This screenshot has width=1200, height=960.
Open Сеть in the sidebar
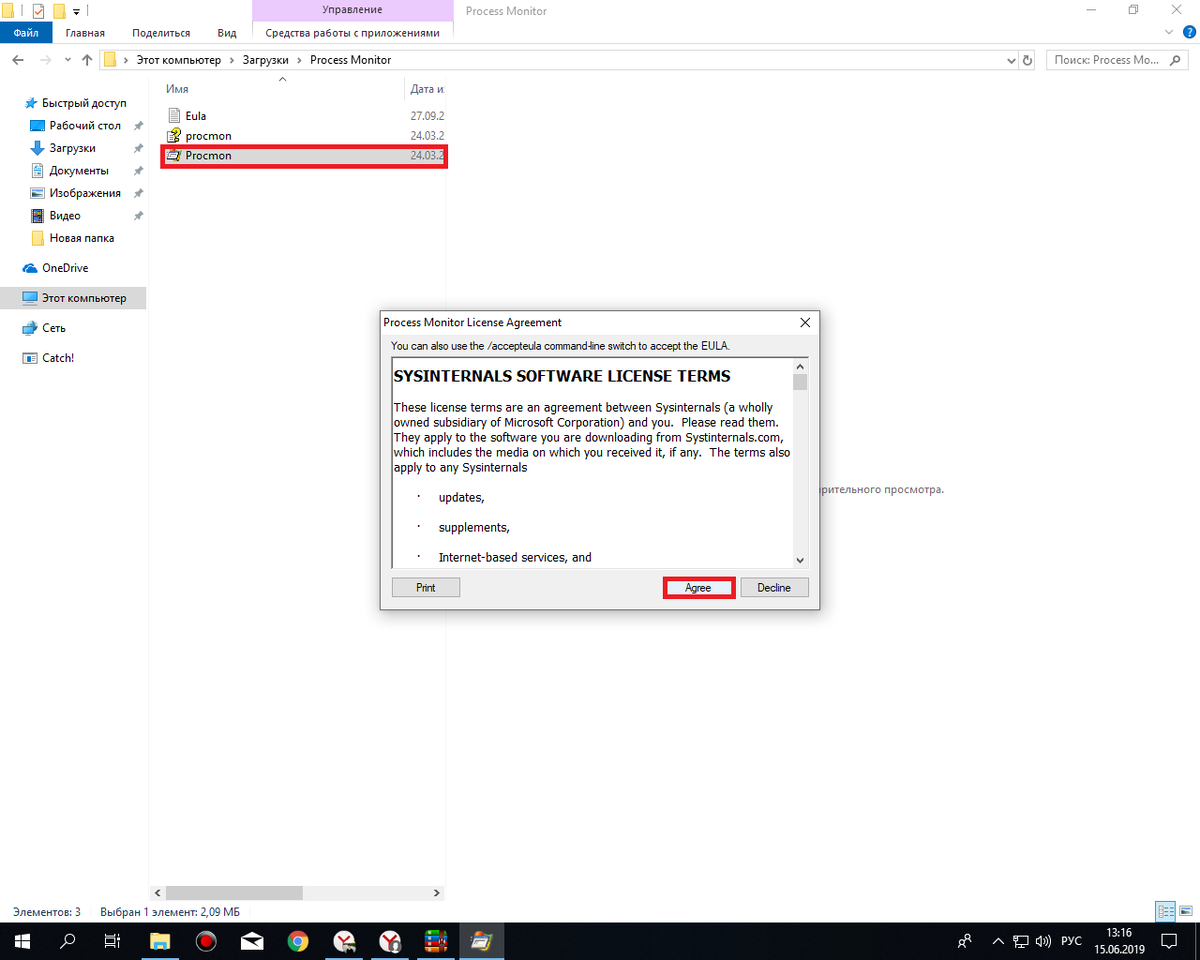54,328
